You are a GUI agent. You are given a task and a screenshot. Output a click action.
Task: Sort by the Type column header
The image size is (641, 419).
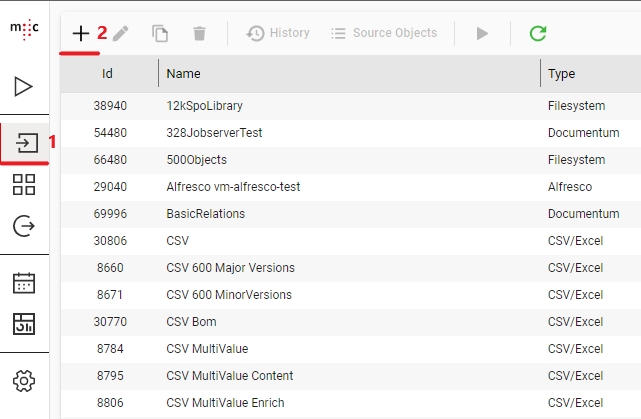(561, 74)
